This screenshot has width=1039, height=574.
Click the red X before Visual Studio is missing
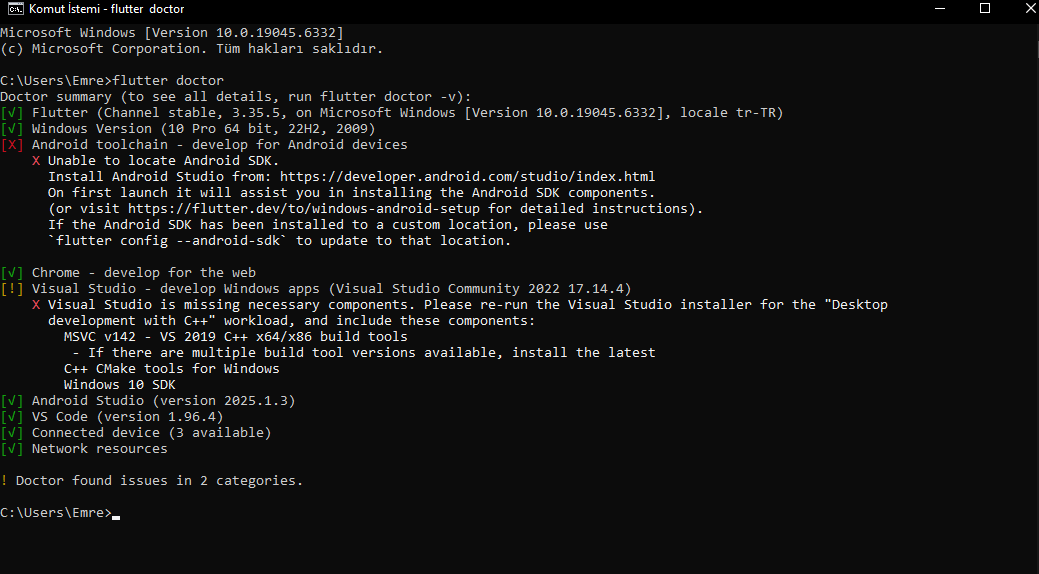[x=36, y=305]
